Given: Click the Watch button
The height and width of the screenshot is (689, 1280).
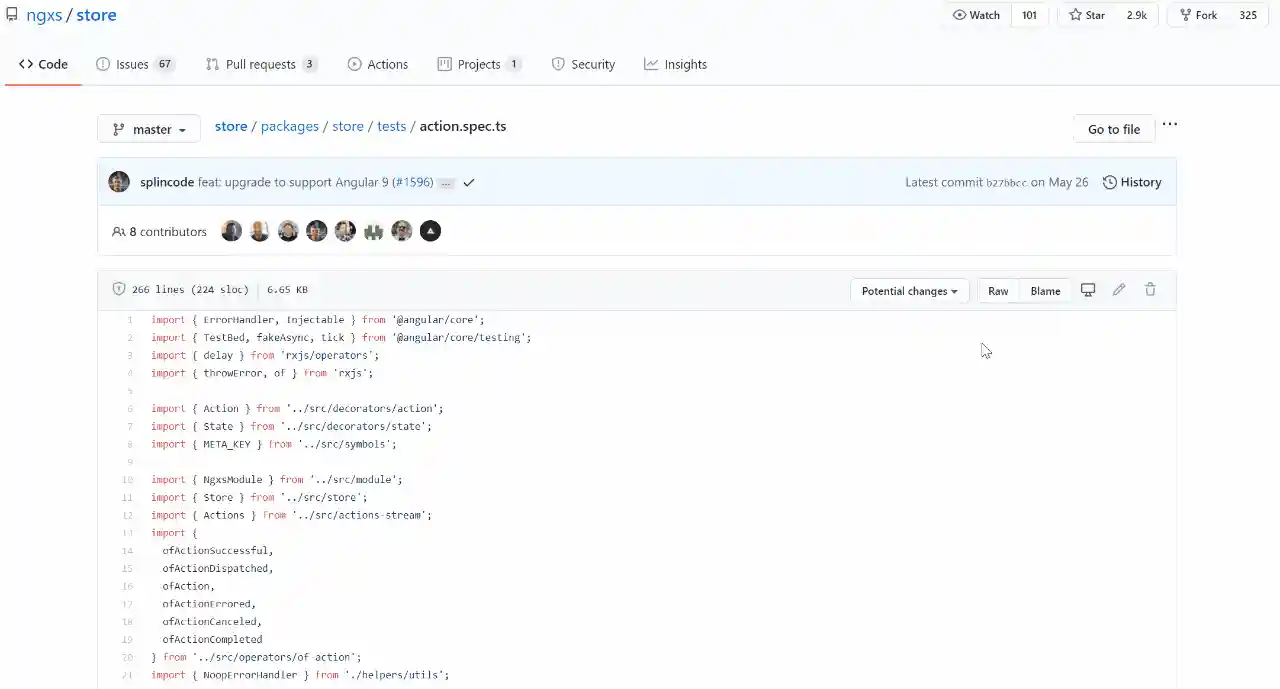Looking at the screenshot, I should pos(976,15).
